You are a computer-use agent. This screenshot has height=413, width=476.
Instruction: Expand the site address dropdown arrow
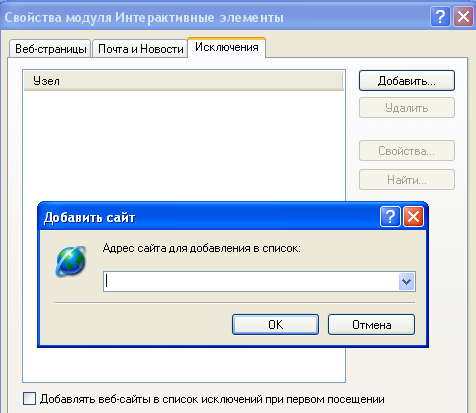pyautogui.click(x=406, y=282)
